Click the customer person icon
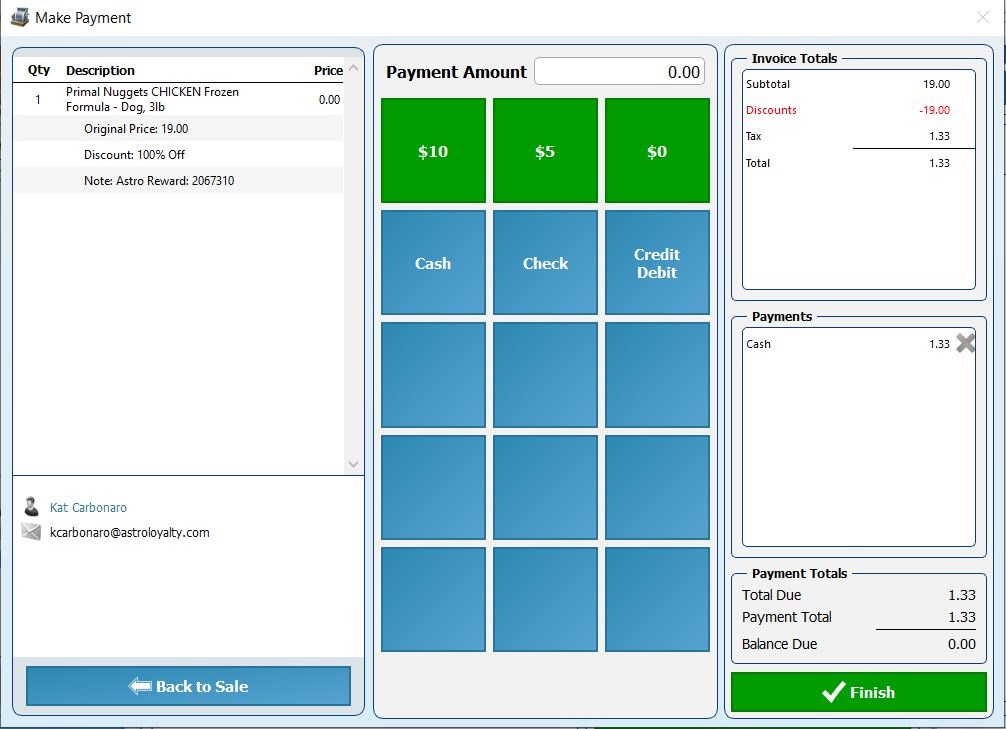This screenshot has height=729, width=1006. click(31, 506)
